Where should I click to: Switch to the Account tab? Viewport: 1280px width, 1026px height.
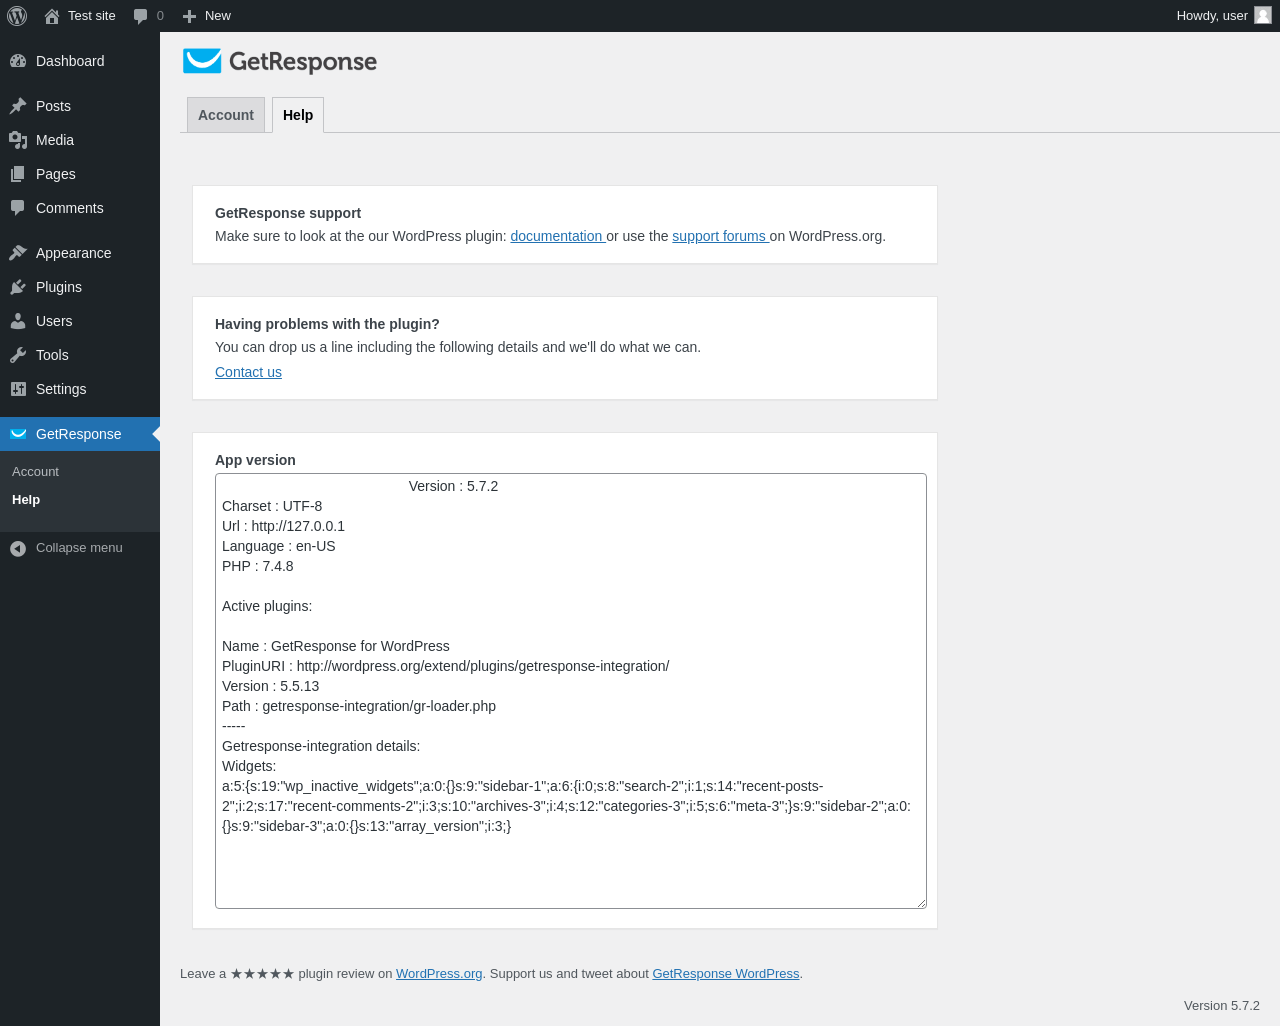226,115
